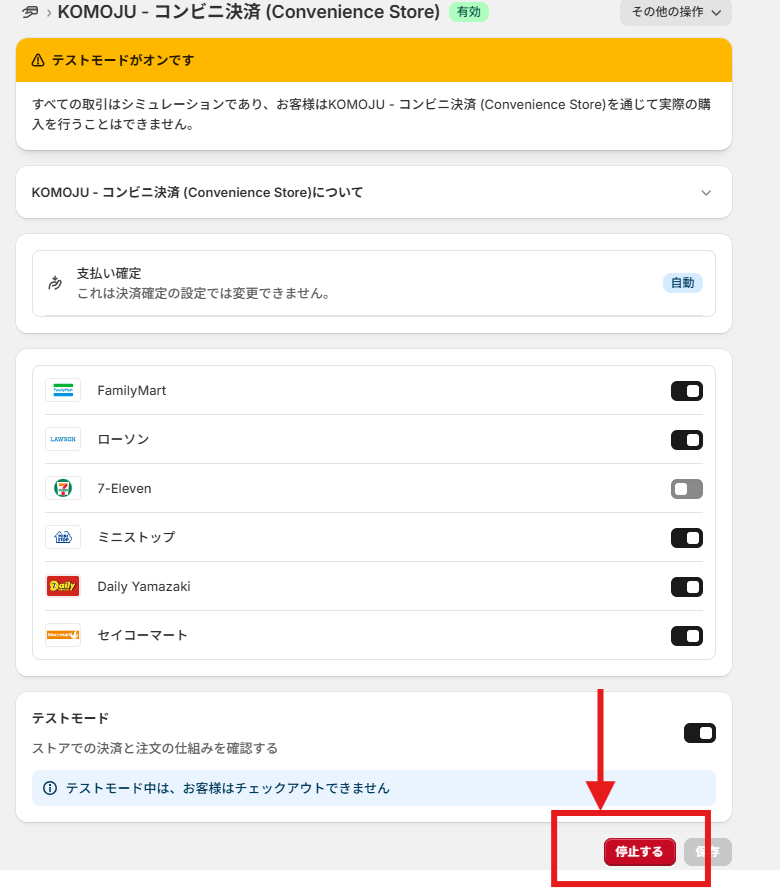Click the ローソン label
Screen dimensions: 780x888
pyautogui.click(x=123, y=439)
